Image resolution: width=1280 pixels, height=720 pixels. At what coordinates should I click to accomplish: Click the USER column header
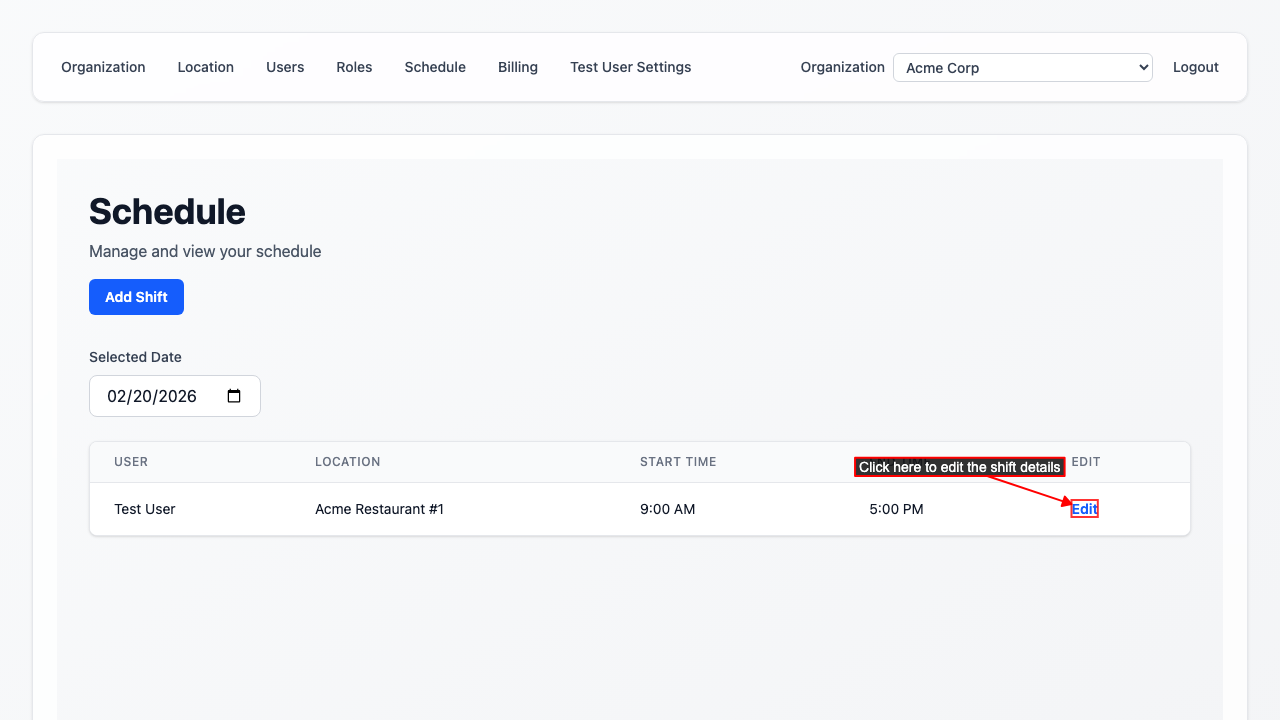[x=131, y=461]
